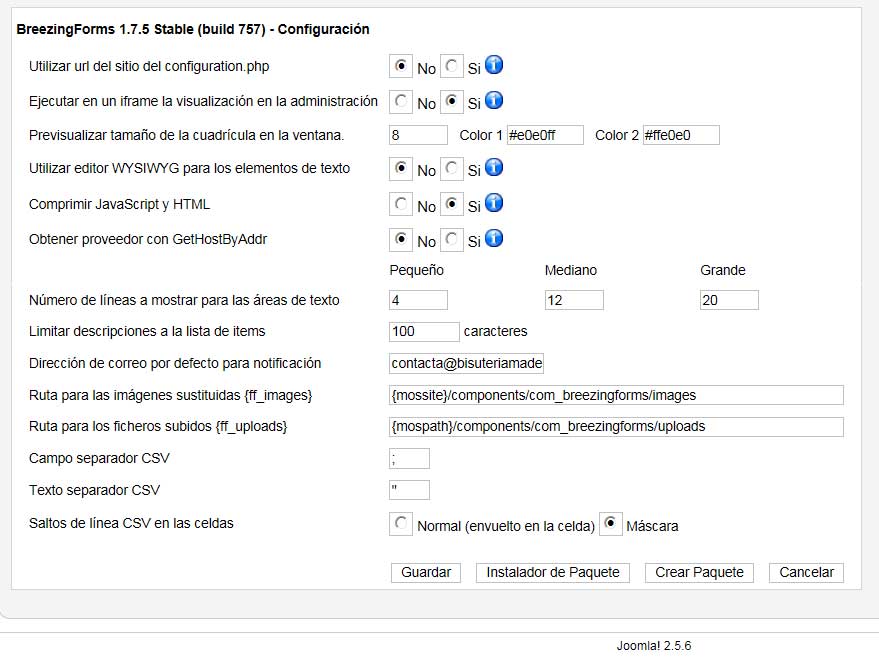Select Si for Obtener proveedor con GetHostByAddr
The width and height of the screenshot is (879, 659).
tap(452, 239)
